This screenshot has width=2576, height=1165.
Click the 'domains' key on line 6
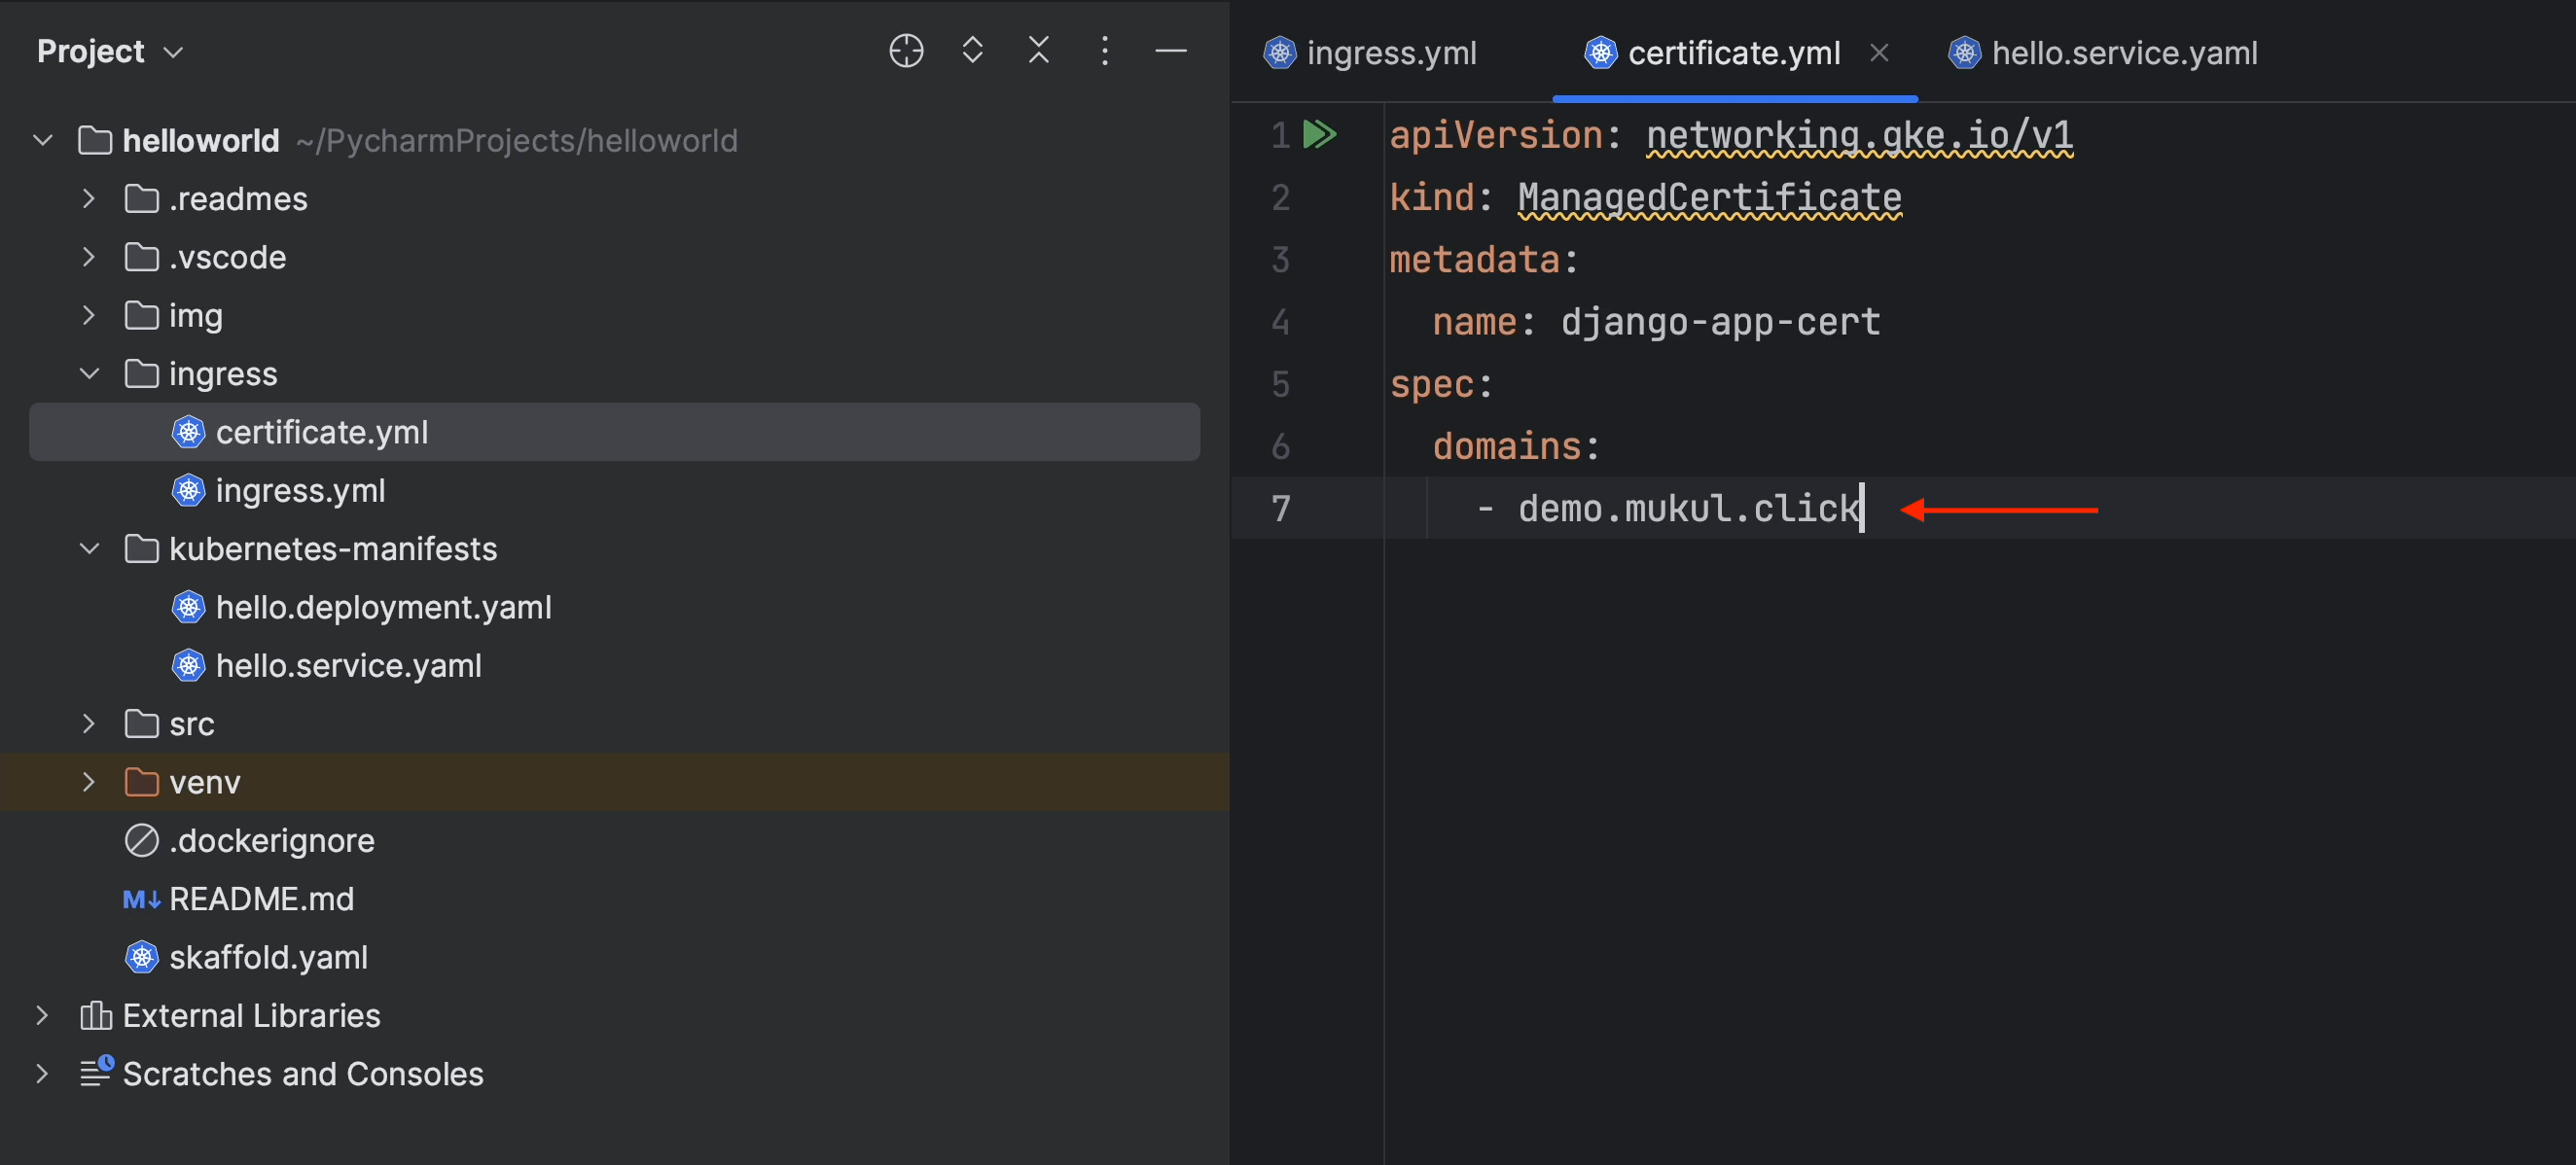point(1506,446)
